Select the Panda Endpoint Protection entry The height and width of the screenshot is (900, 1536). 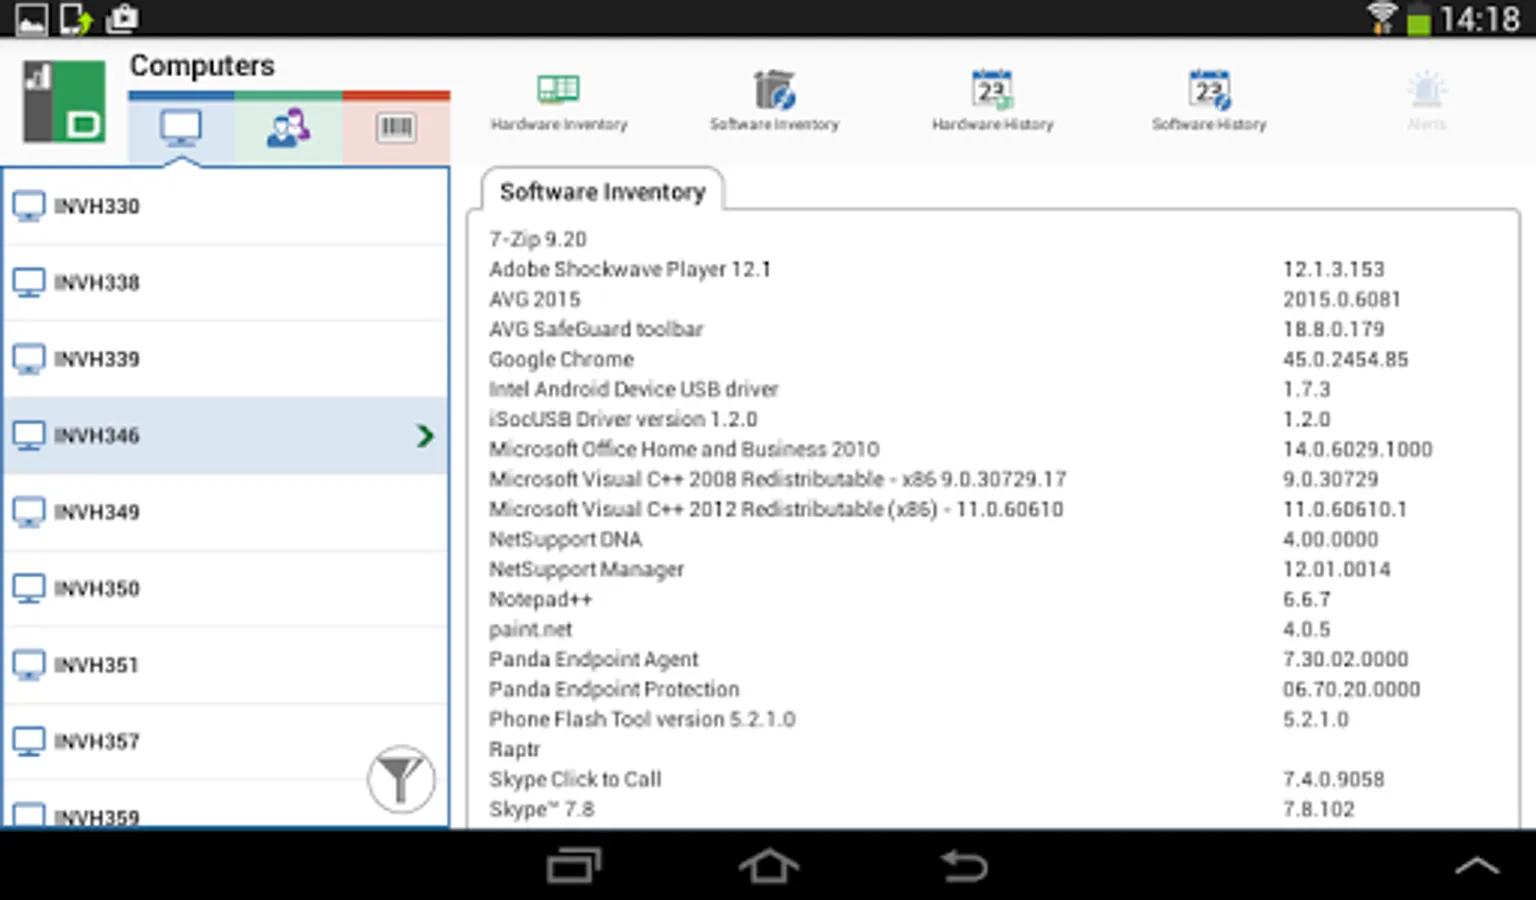coord(614,689)
